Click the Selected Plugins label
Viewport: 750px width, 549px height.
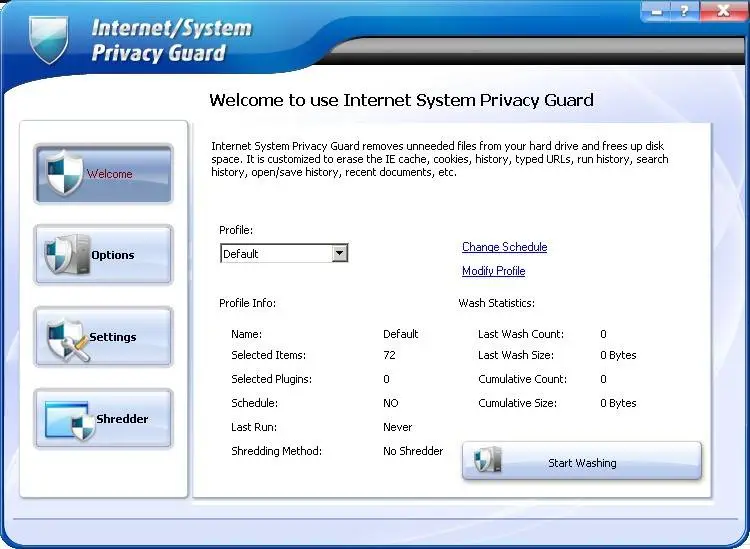pos(271,379)
